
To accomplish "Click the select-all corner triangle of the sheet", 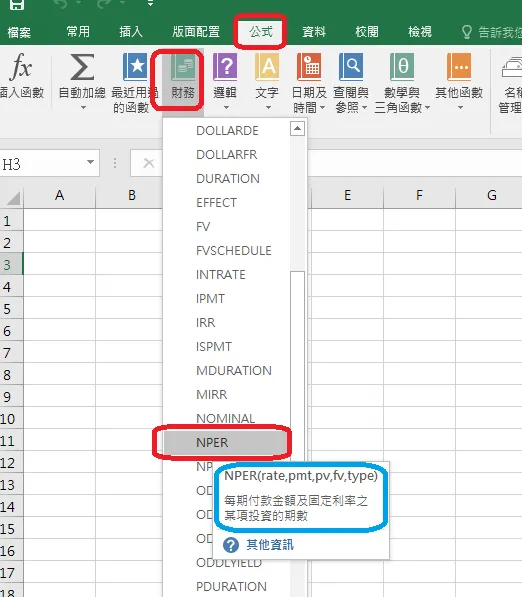I will [13, 198].
